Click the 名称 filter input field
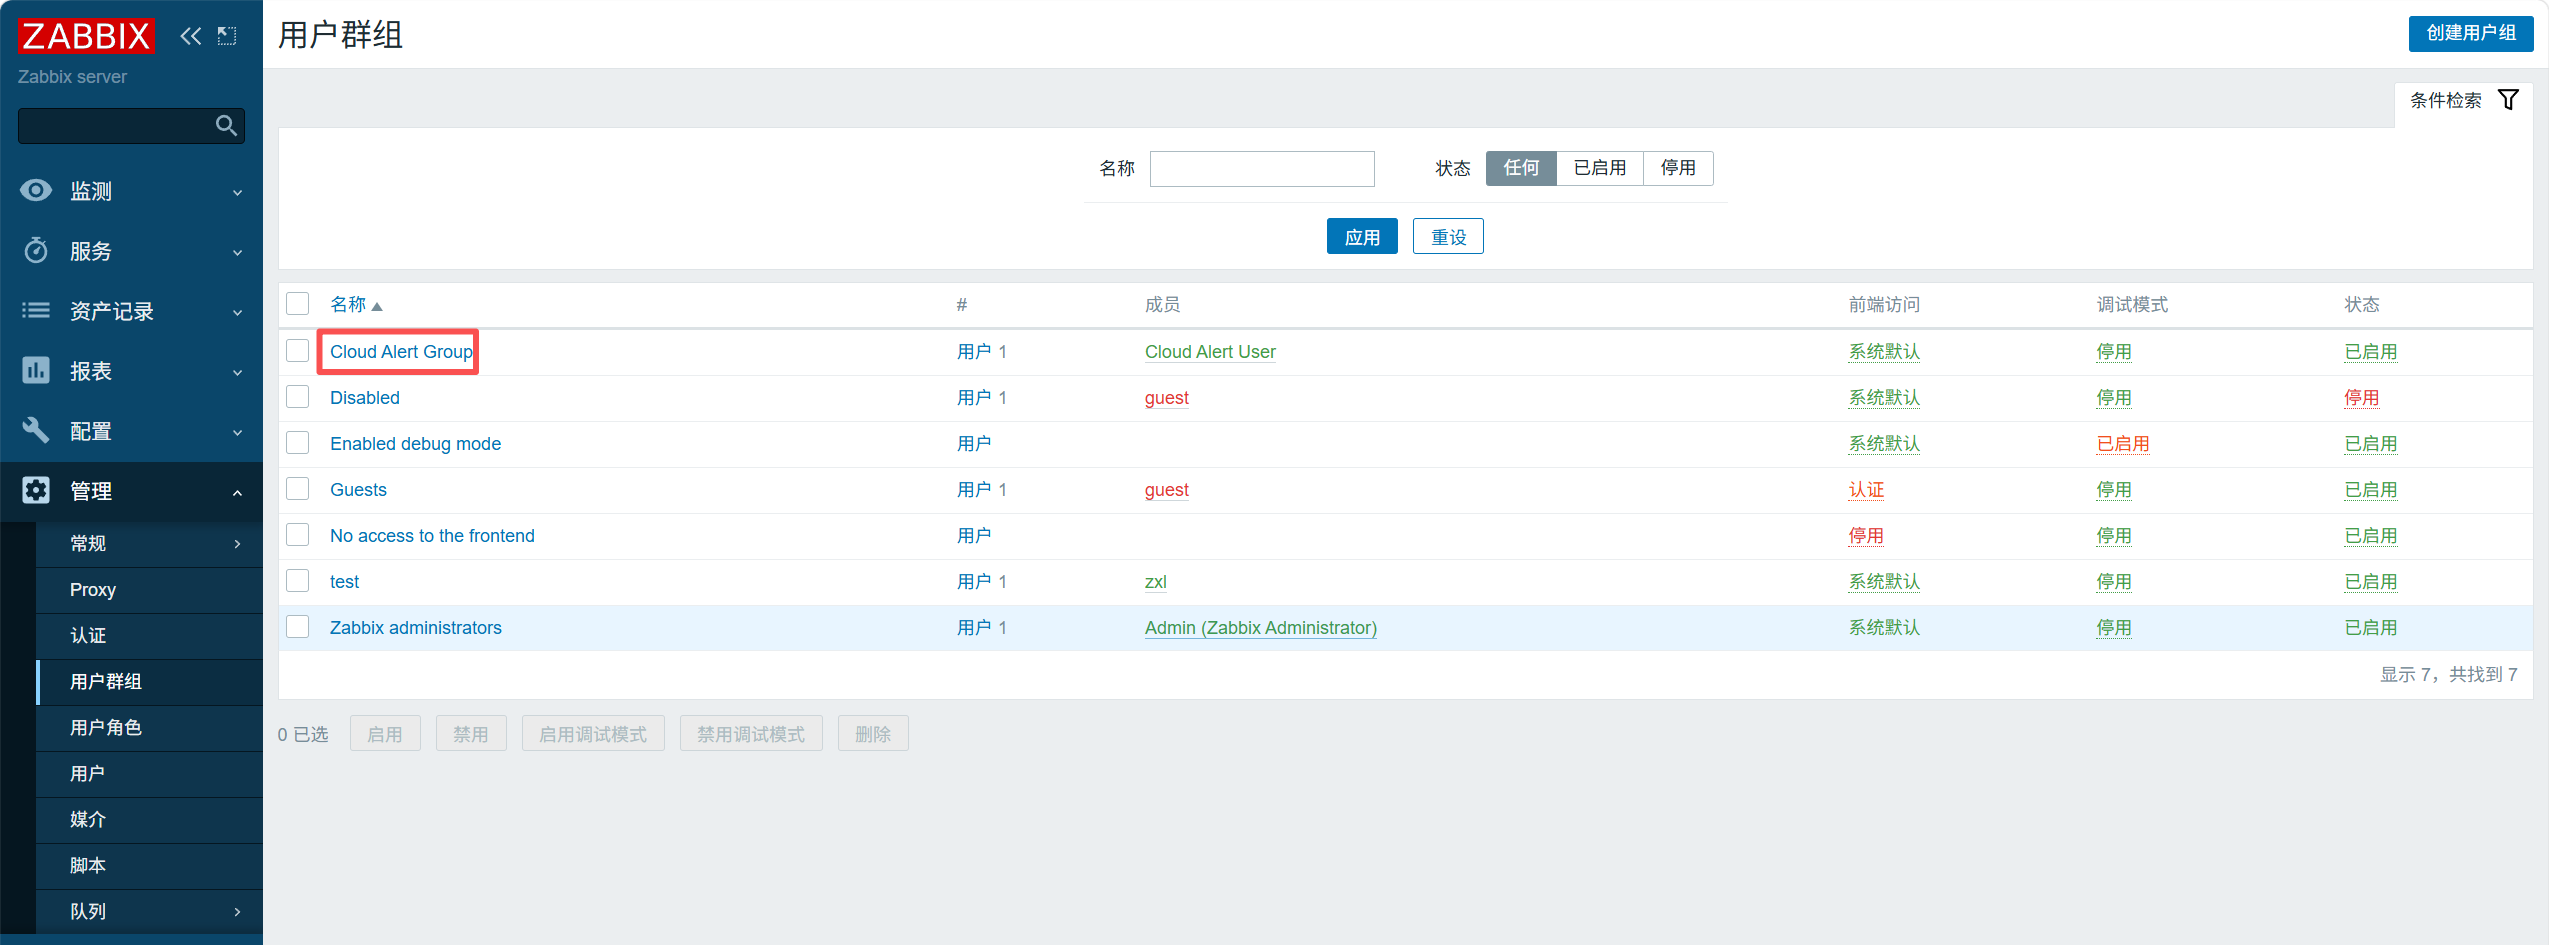 (x=1262, y=169)
